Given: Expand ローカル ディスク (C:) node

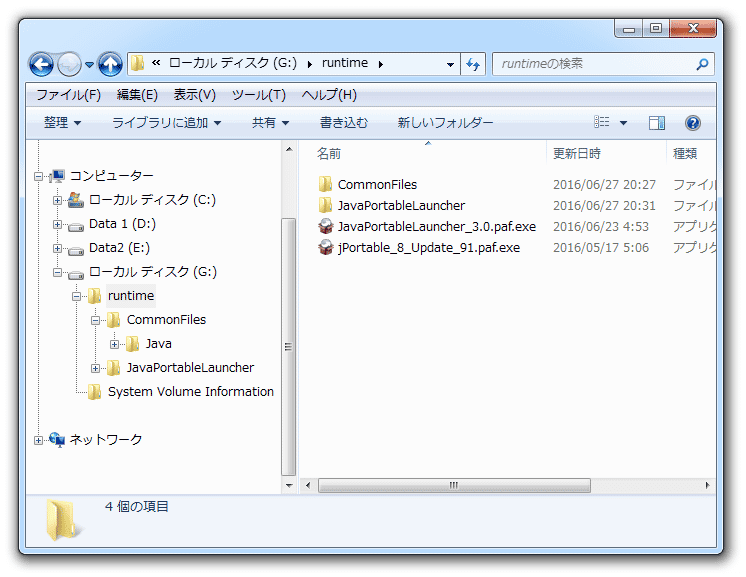Looking at the screenshot, I should pos(57,200).
